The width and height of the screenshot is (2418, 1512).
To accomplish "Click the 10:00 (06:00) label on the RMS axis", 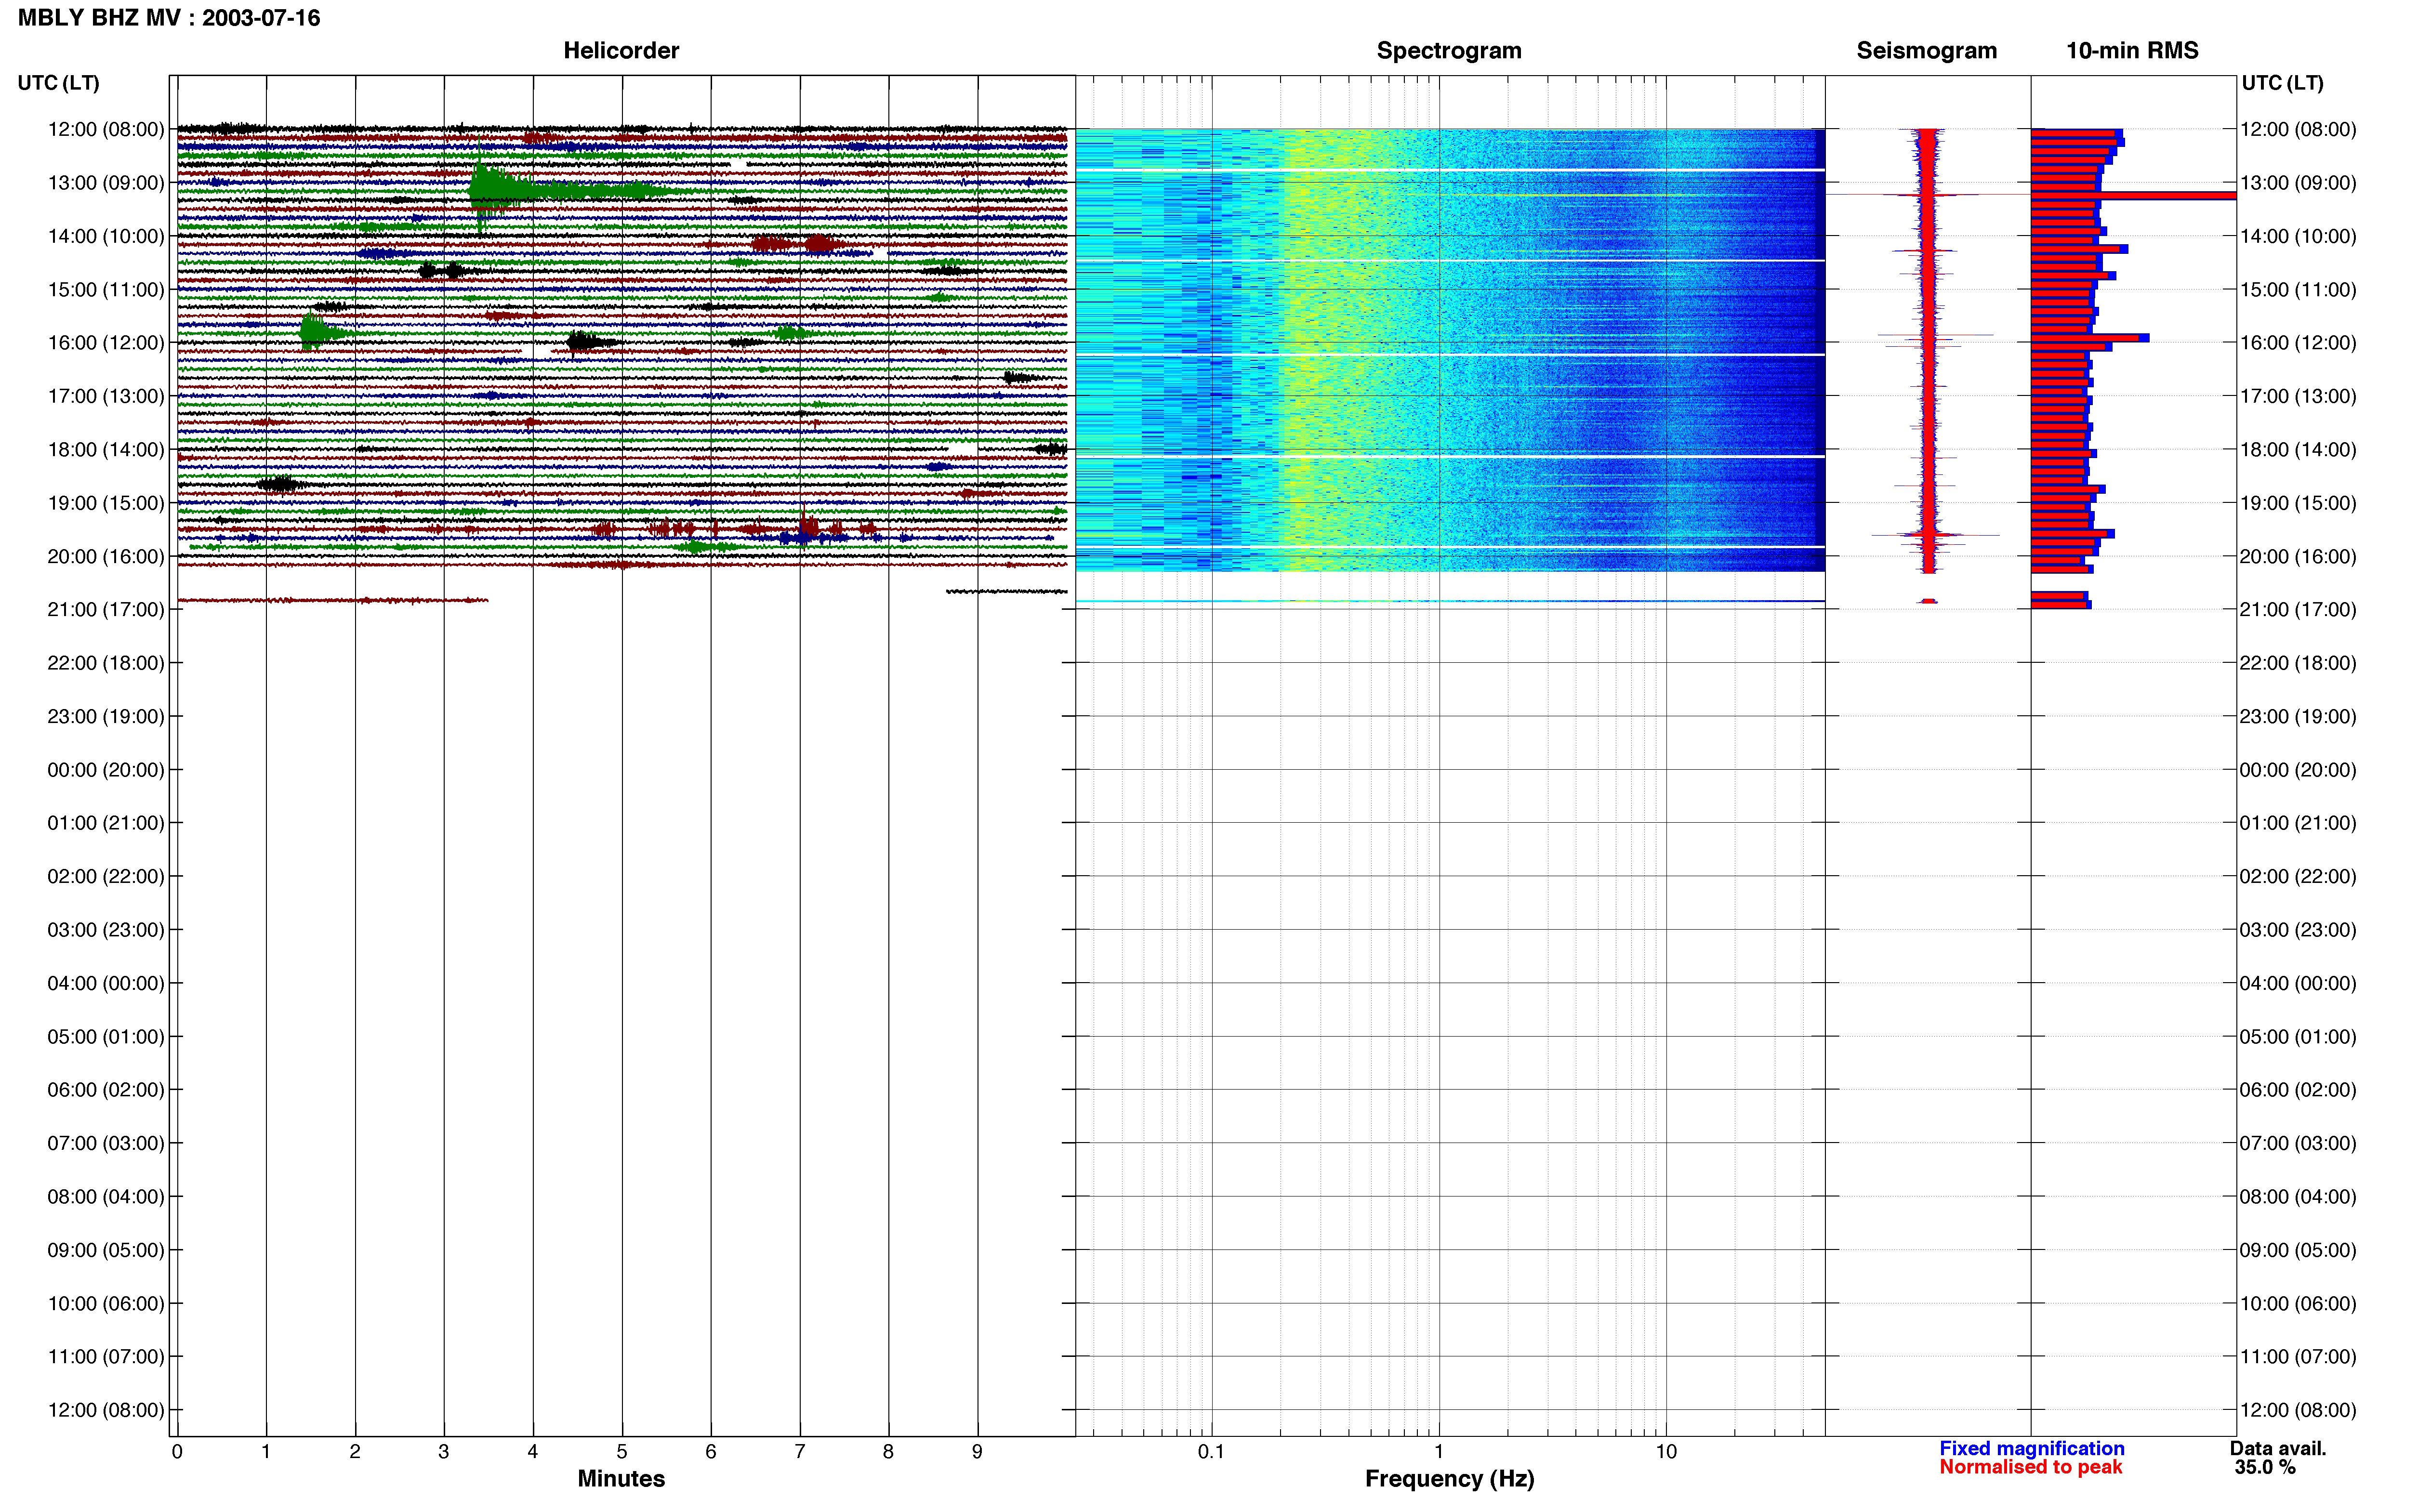I will (x=2298, y=1304).
